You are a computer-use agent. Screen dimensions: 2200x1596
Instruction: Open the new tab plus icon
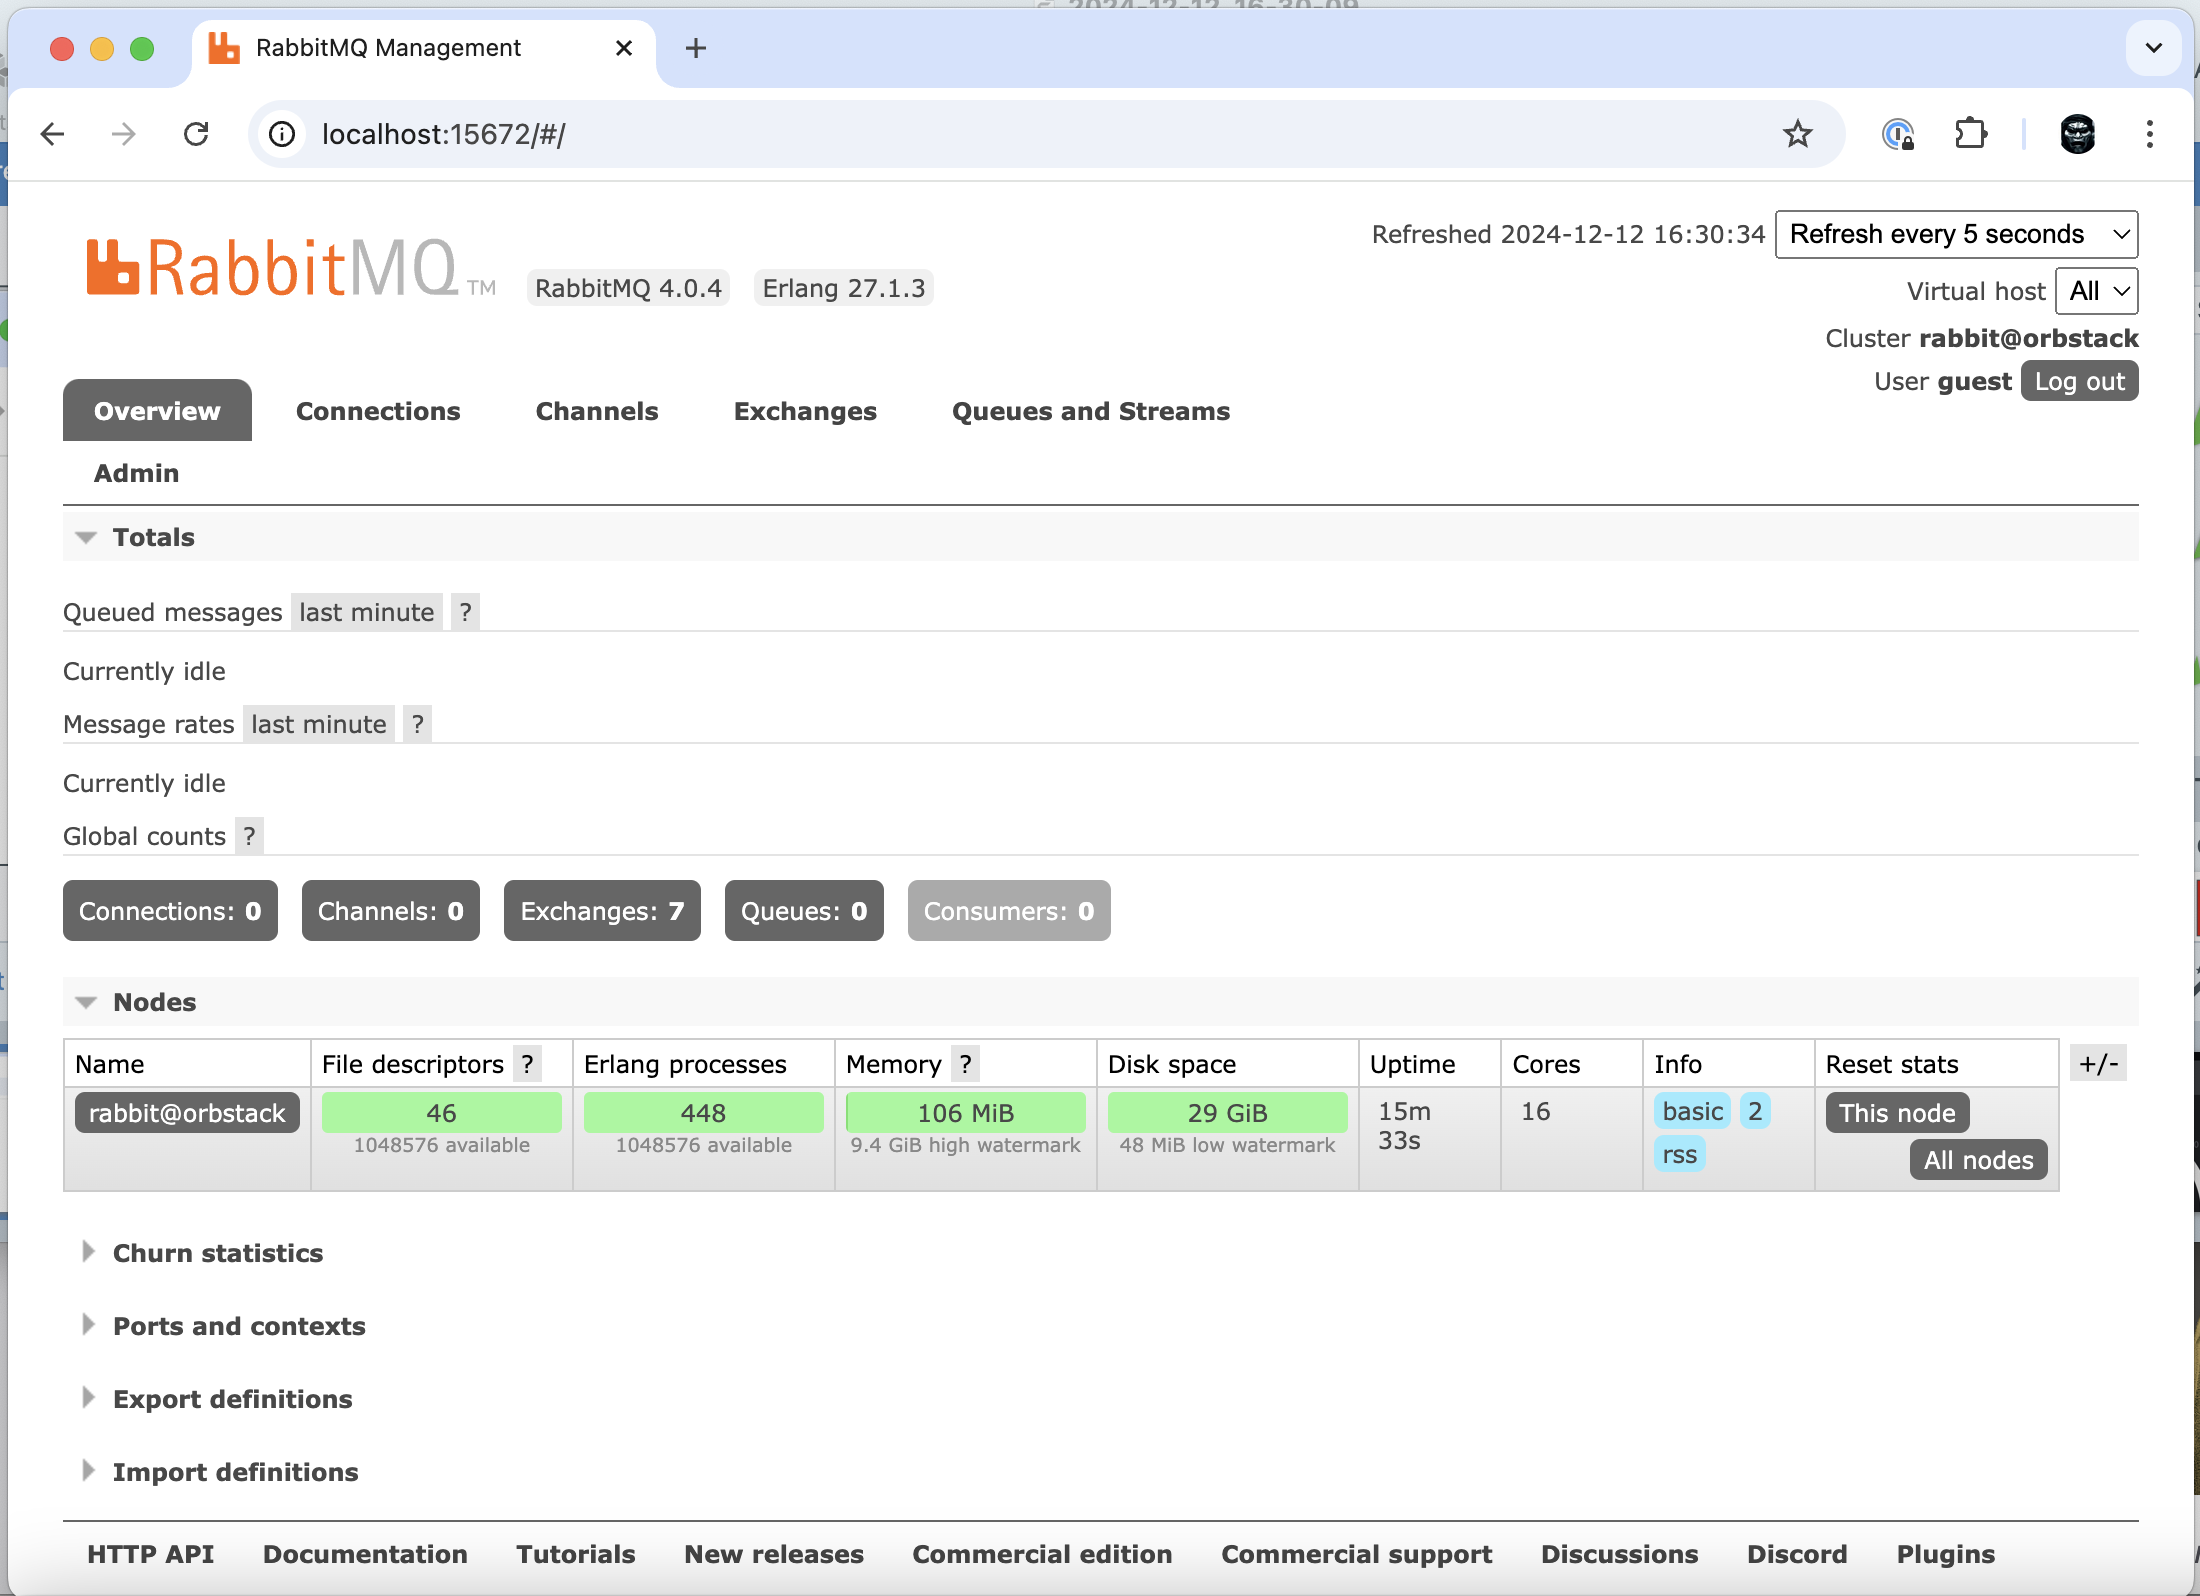tap(696, 48)
